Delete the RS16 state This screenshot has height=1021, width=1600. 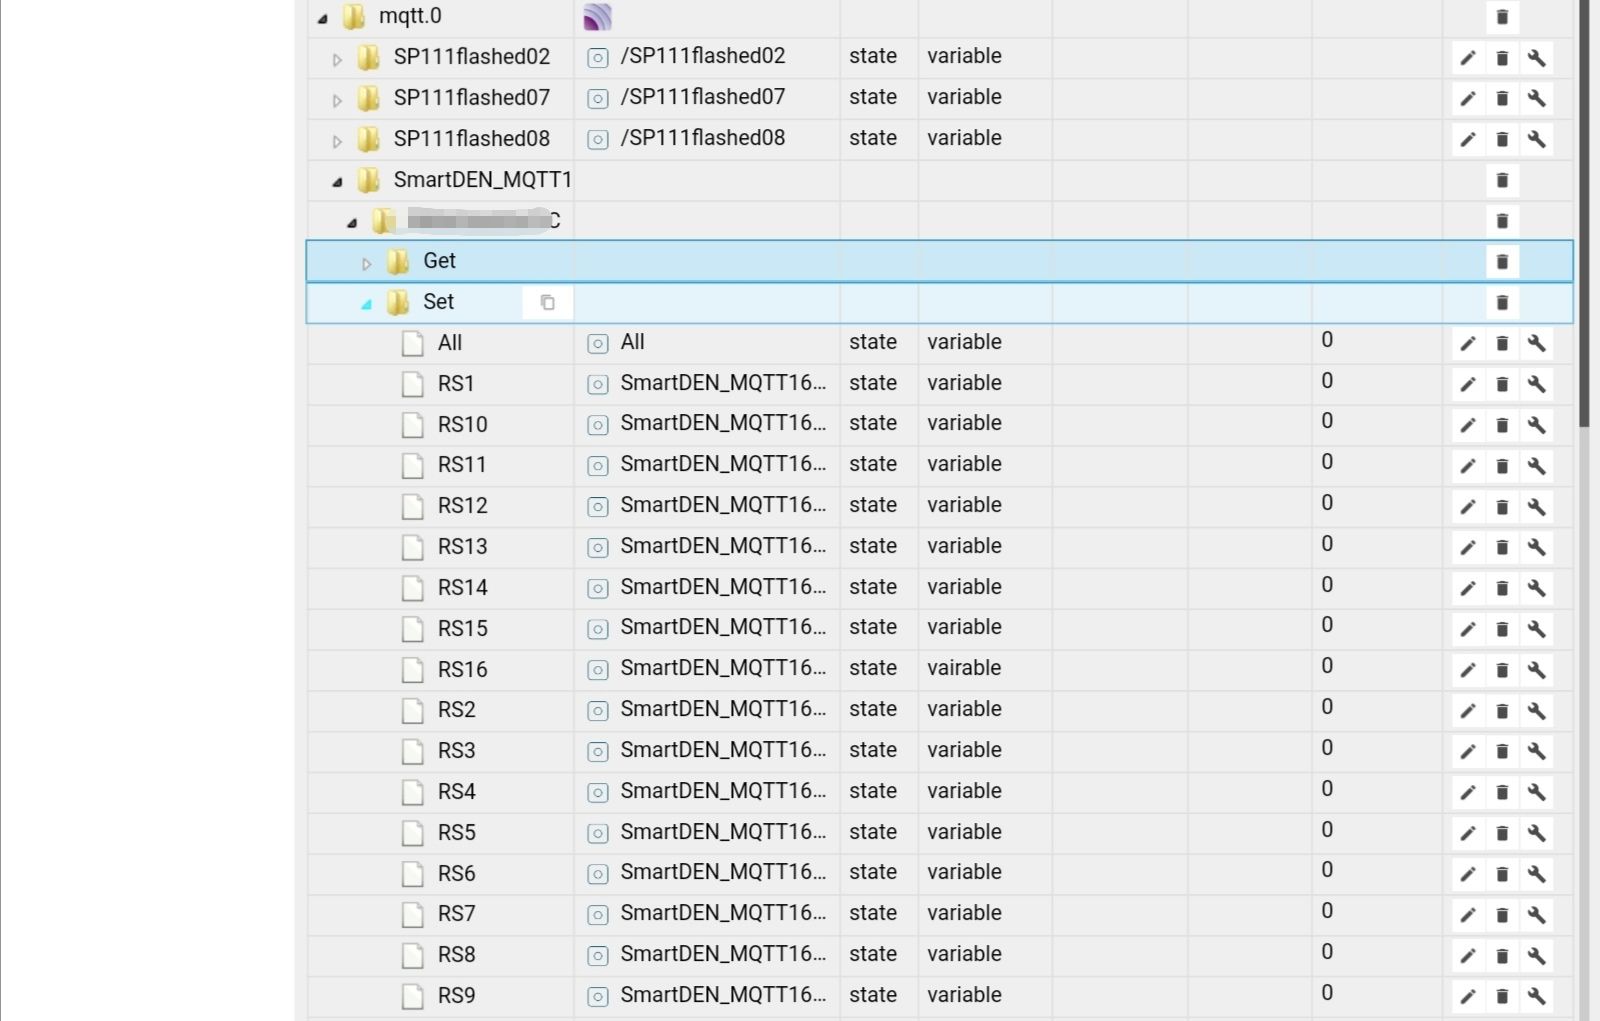coord(1502,670)
